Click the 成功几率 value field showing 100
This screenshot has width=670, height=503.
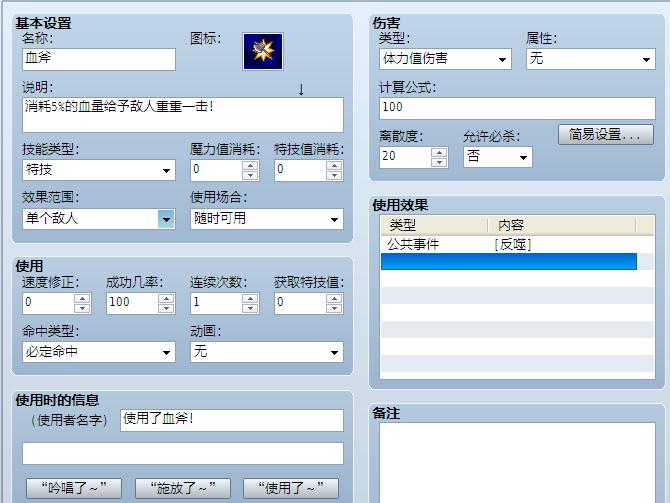(132, 303)
